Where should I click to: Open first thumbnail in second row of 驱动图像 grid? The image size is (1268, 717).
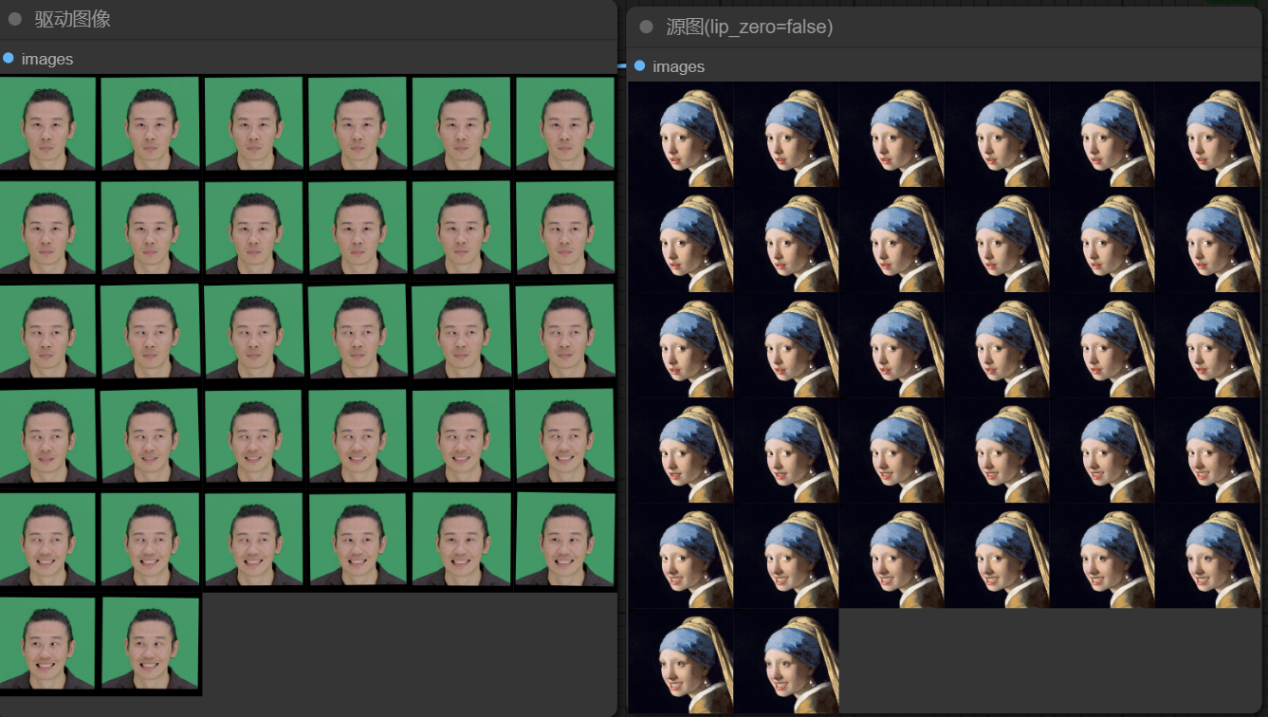(48, 227)
